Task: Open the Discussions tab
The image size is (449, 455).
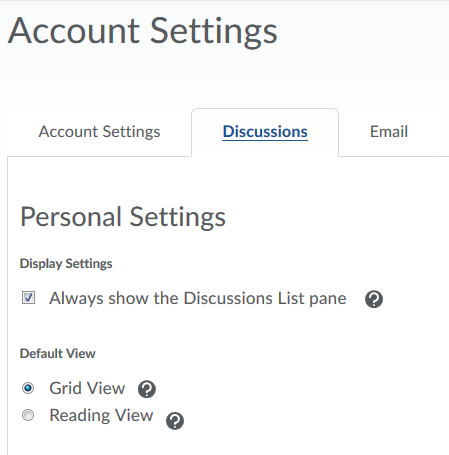Action: click(265, 132)
